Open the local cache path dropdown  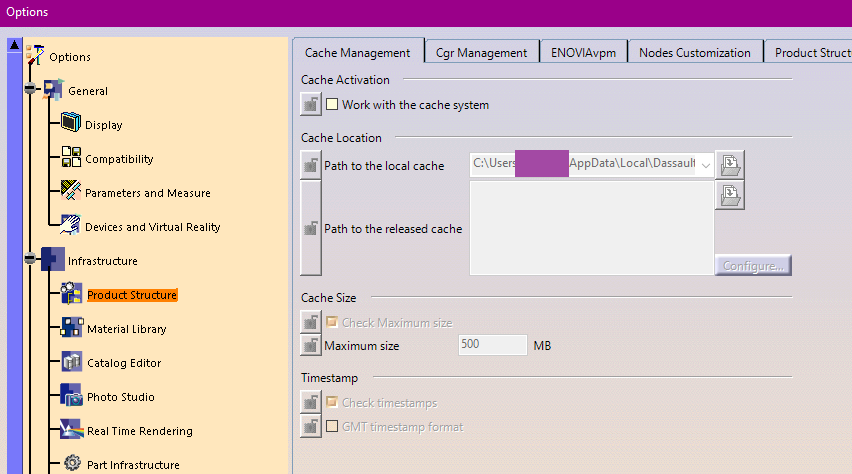tap(706, 165)
